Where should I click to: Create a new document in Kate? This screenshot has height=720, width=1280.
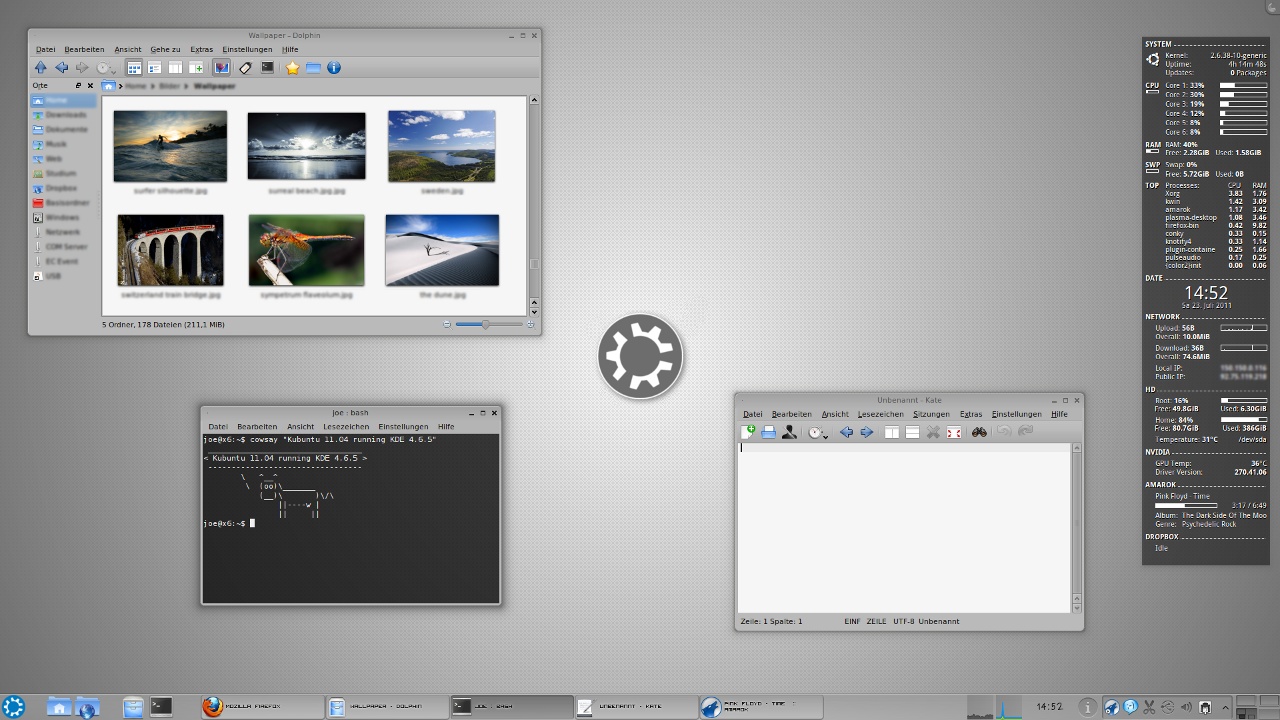tap(748, 432)
